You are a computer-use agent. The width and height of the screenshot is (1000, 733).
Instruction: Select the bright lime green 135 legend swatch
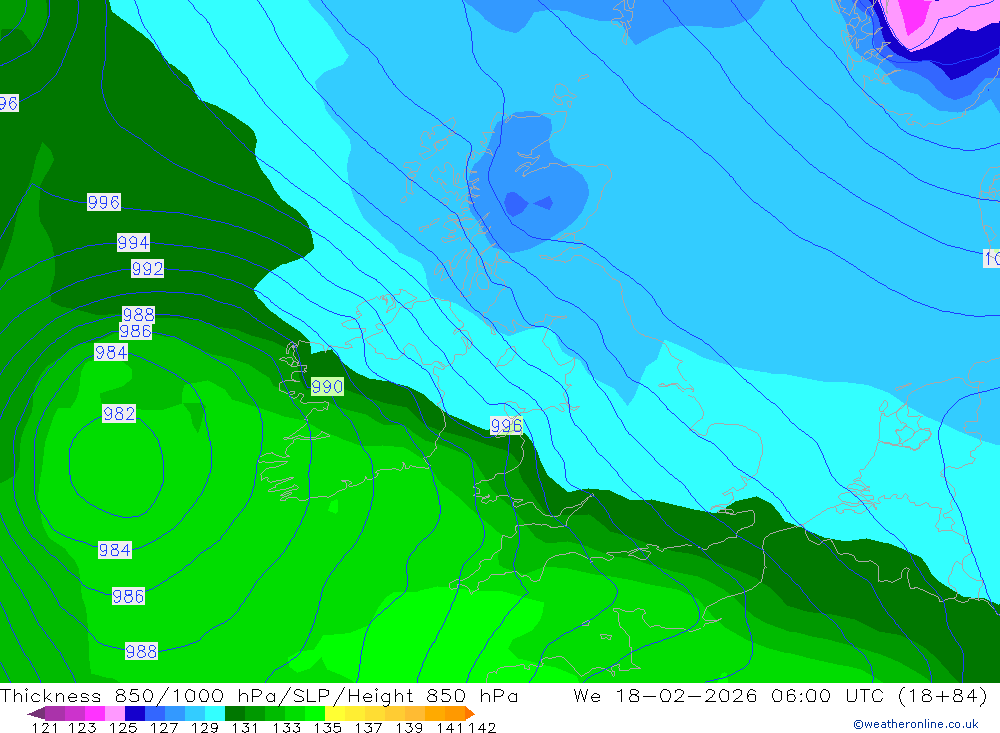tap(315, 713)
